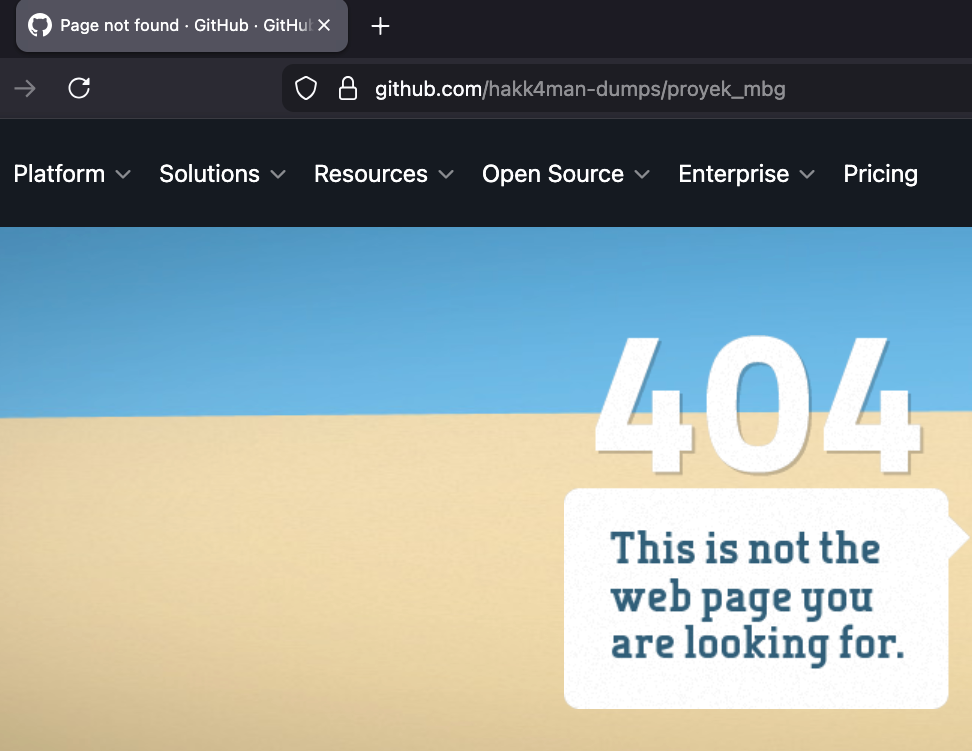
Task: Click the chevron arrow next to Enterprise
Action: pyautogui.click(x=807, y=175)
